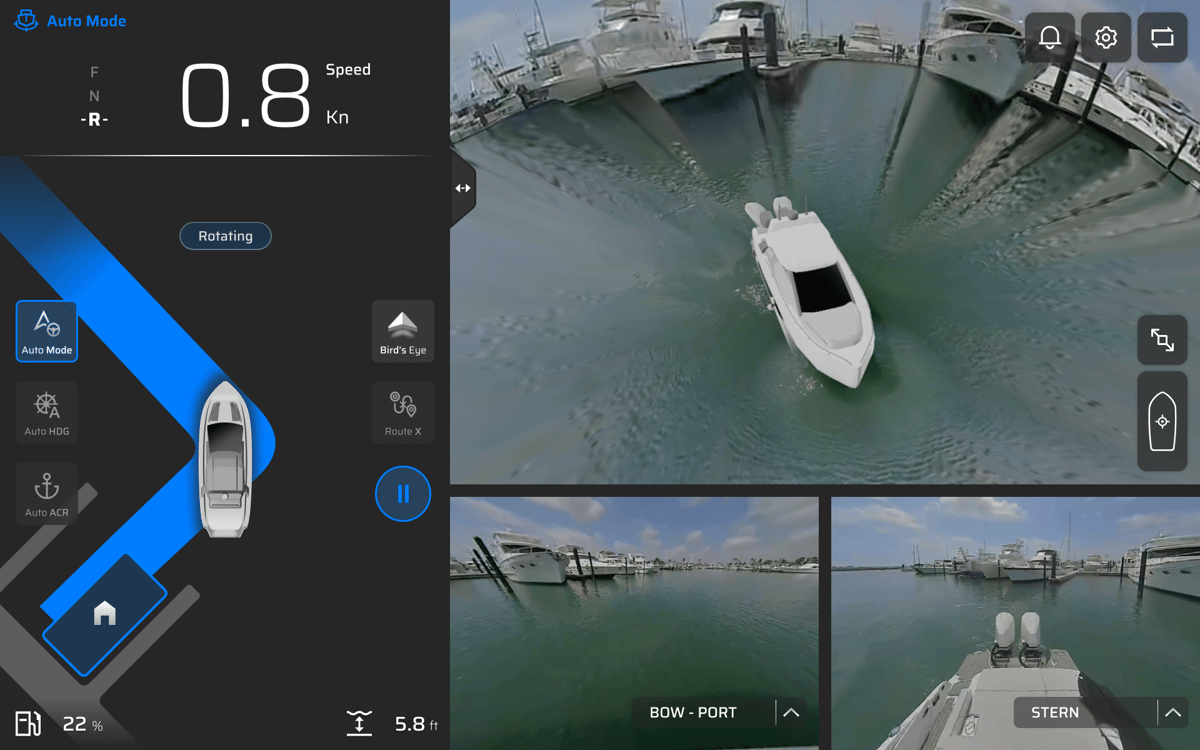Click the water depth icon
The width and height of the screenshot is (1200, 750).
pos(359,723)
